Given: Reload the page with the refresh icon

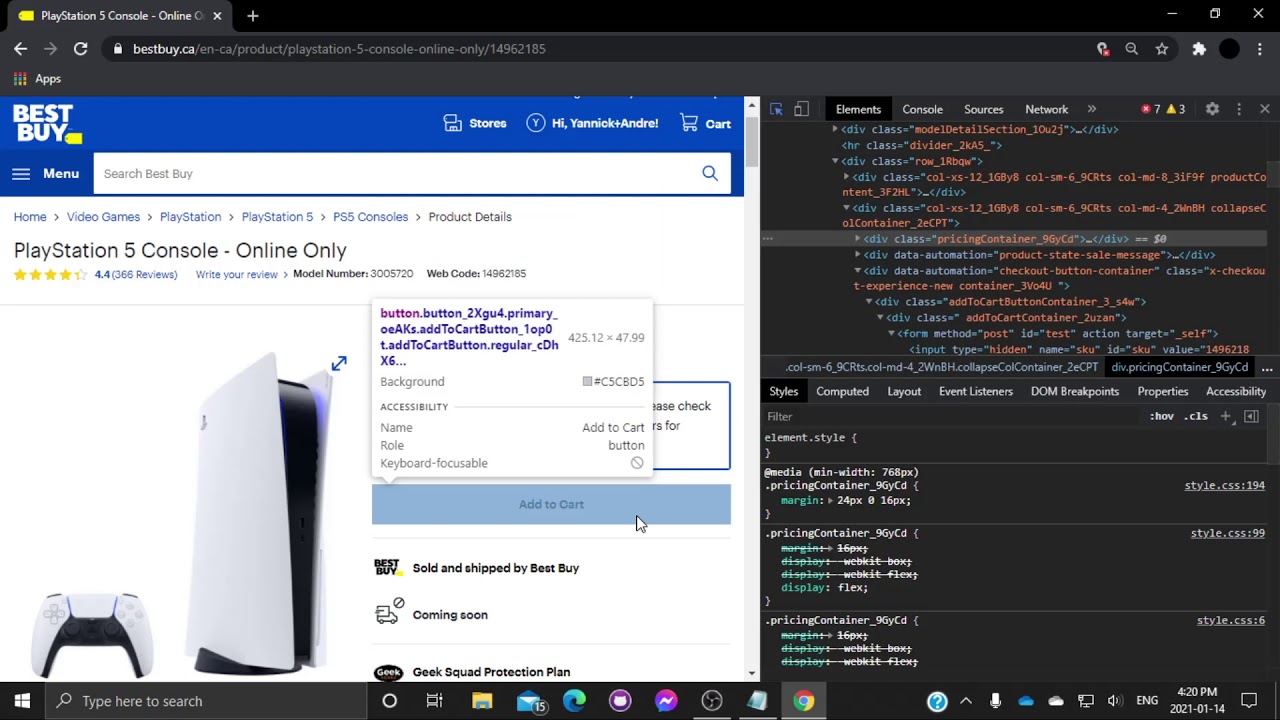Looking at the screenshot, I should (80, 48).
